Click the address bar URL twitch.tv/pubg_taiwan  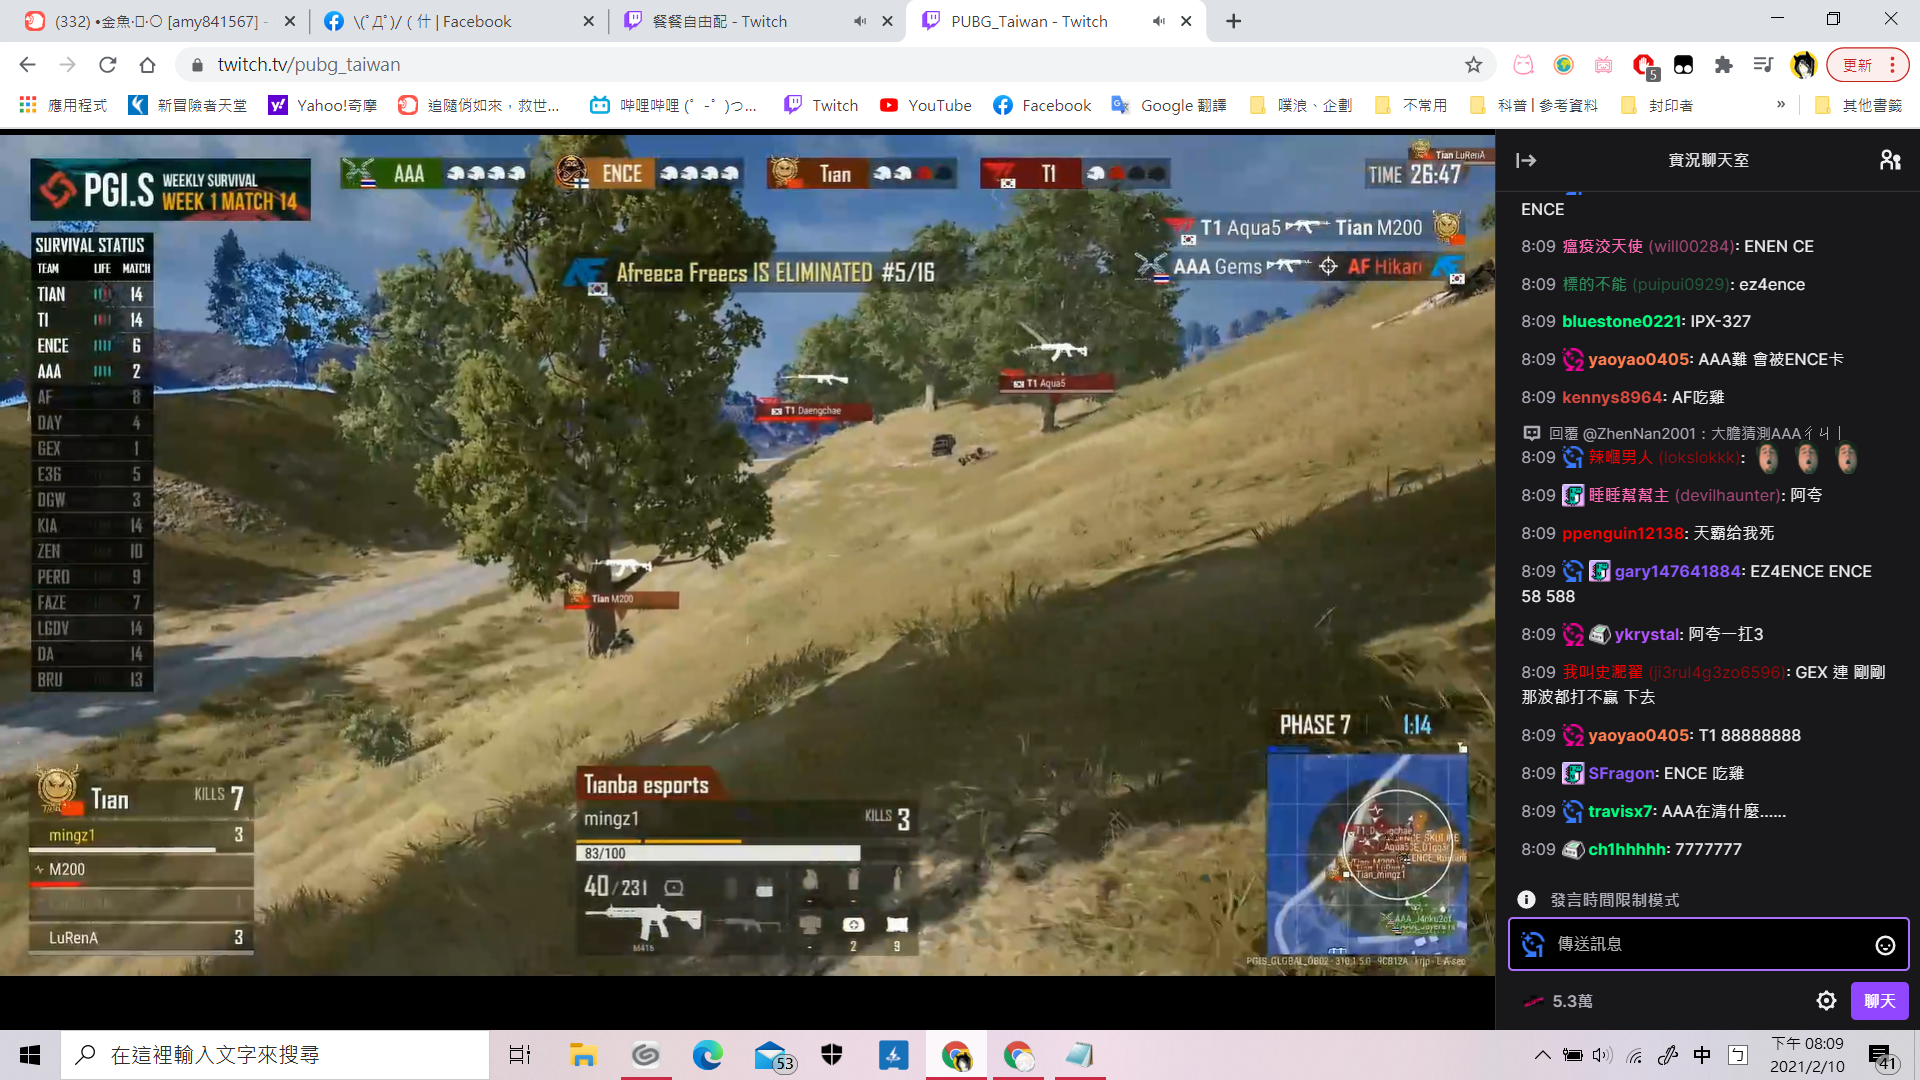click(x=309, y=65)
